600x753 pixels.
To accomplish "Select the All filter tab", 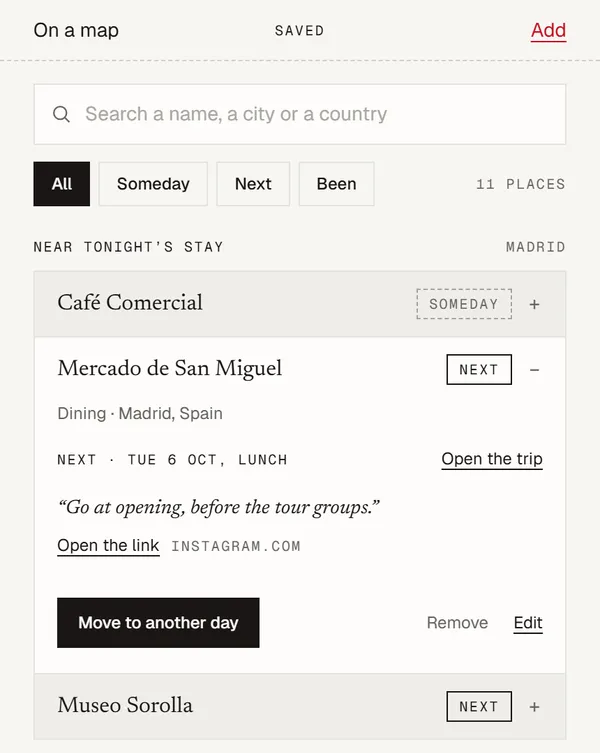I will [x=61, y=184].
